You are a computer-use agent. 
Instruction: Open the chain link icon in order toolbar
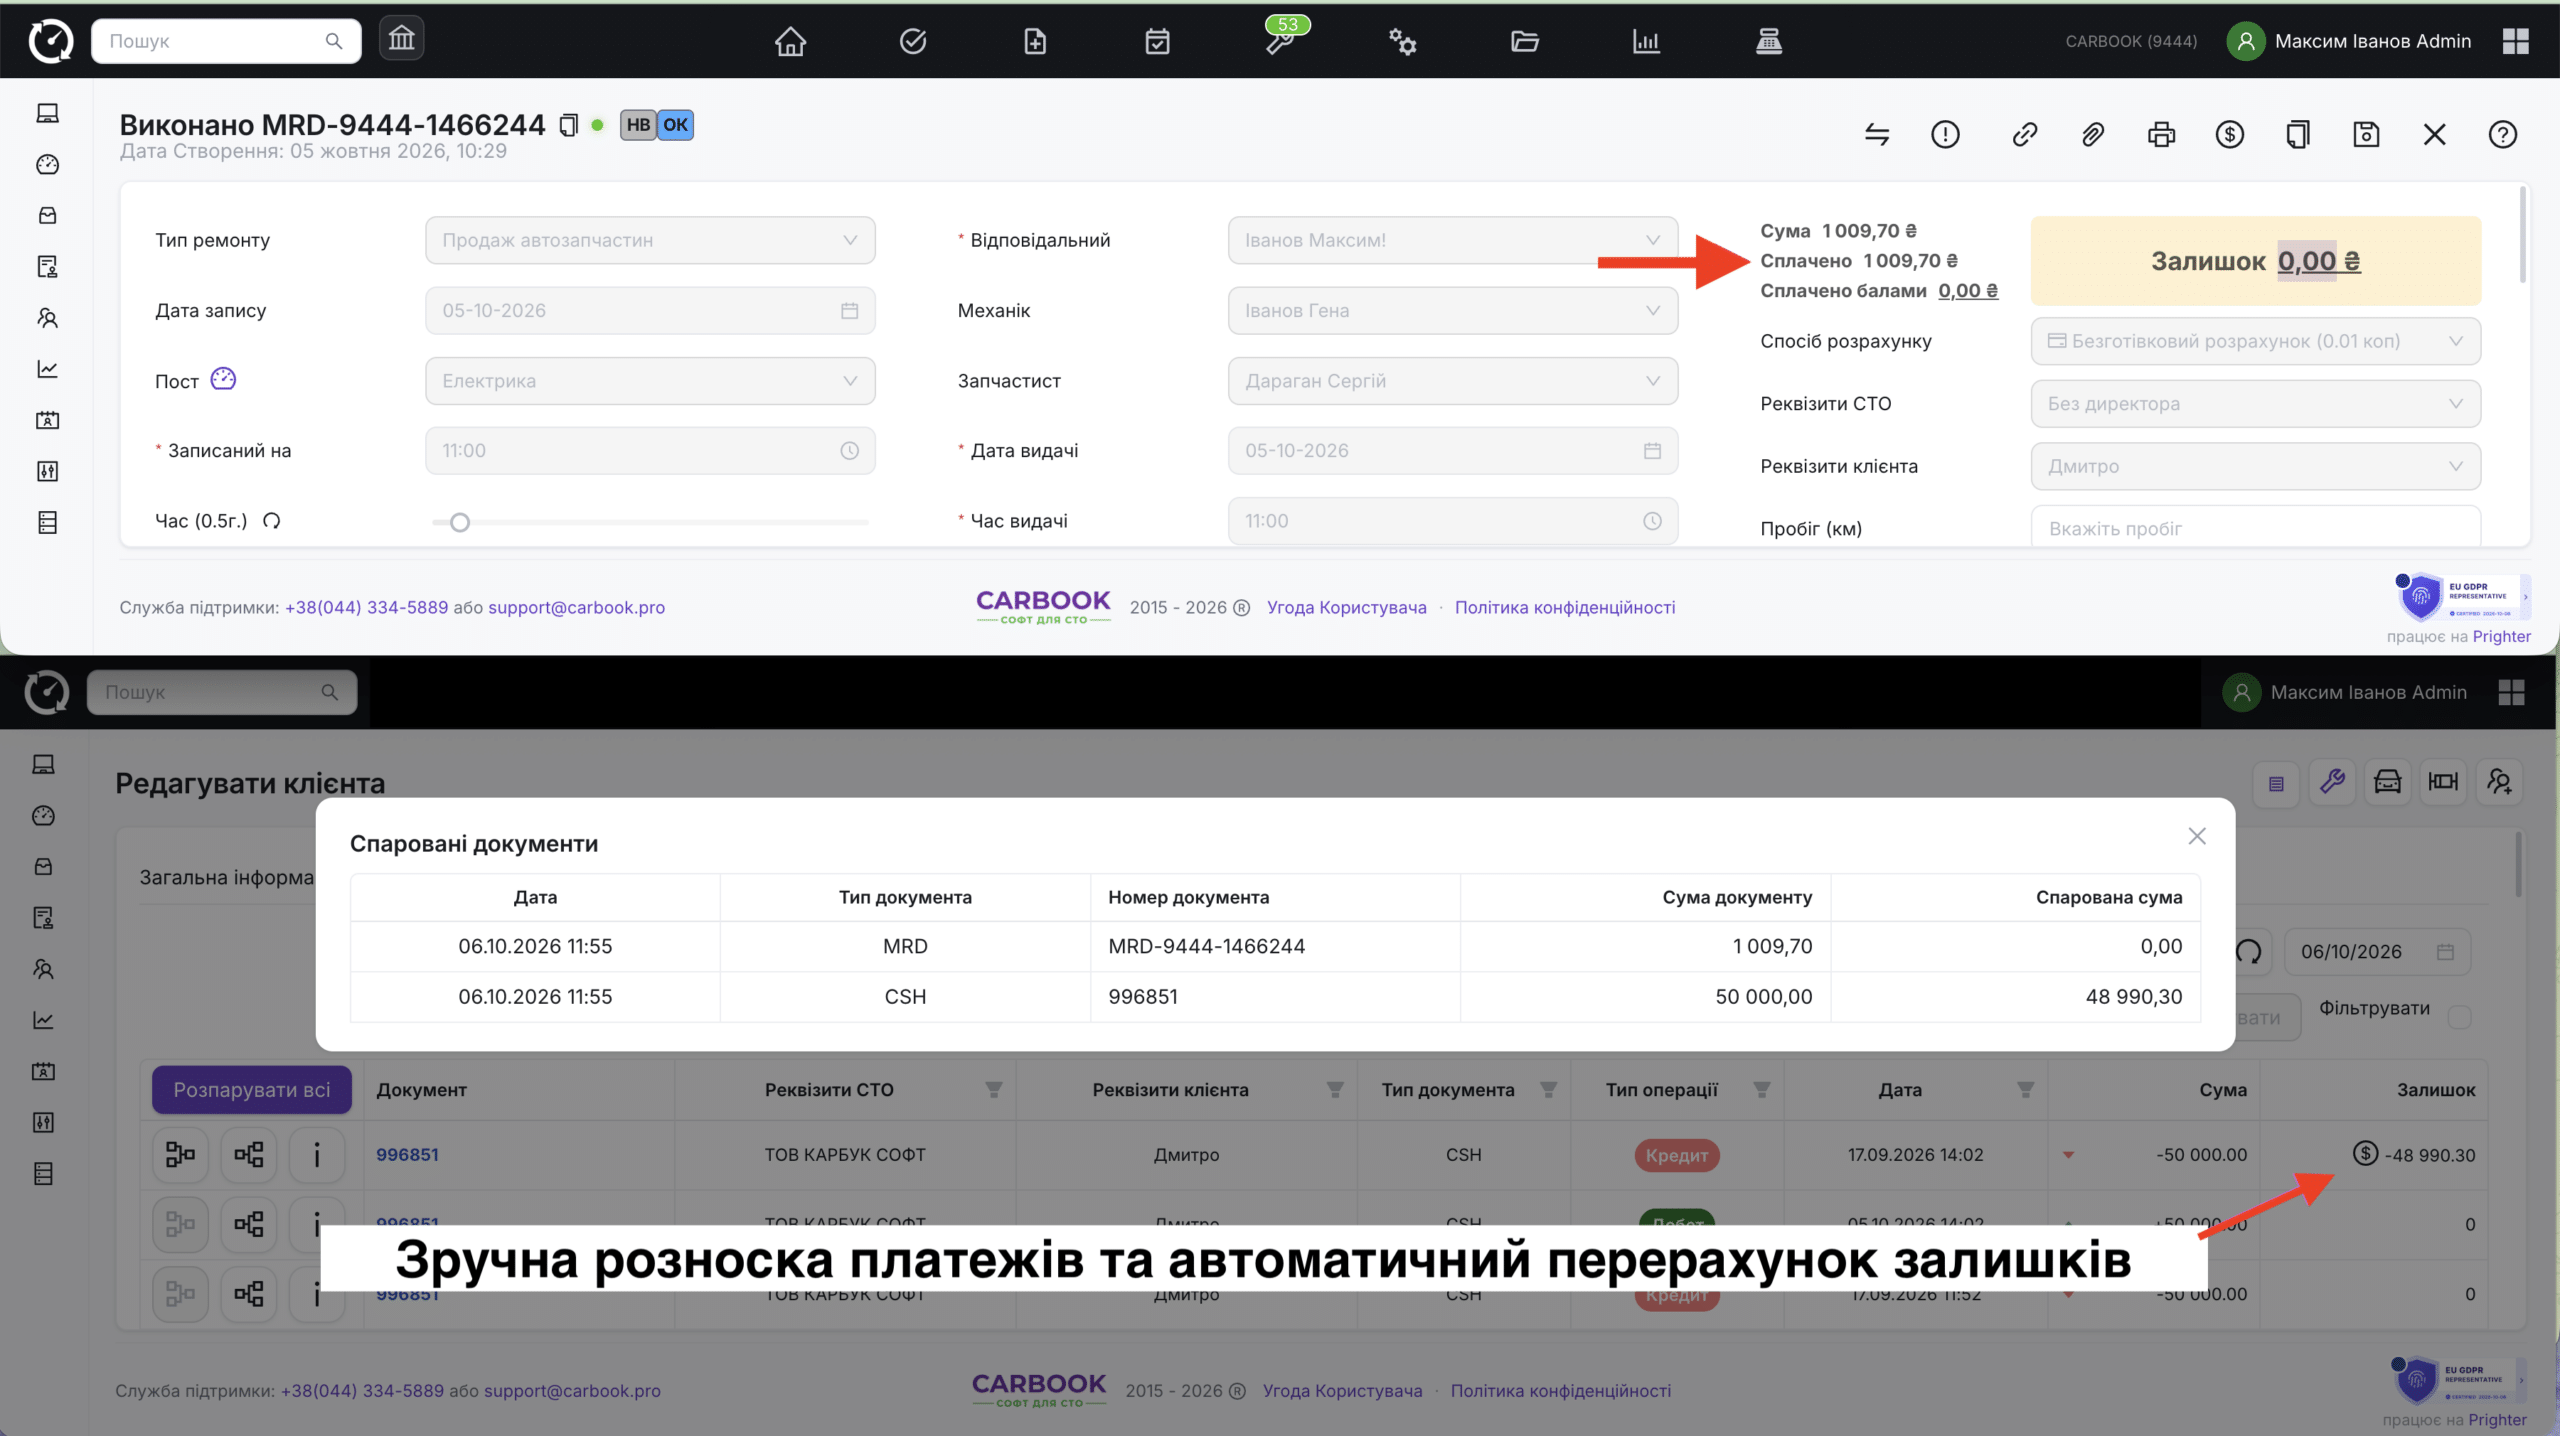coord(2024,134)
